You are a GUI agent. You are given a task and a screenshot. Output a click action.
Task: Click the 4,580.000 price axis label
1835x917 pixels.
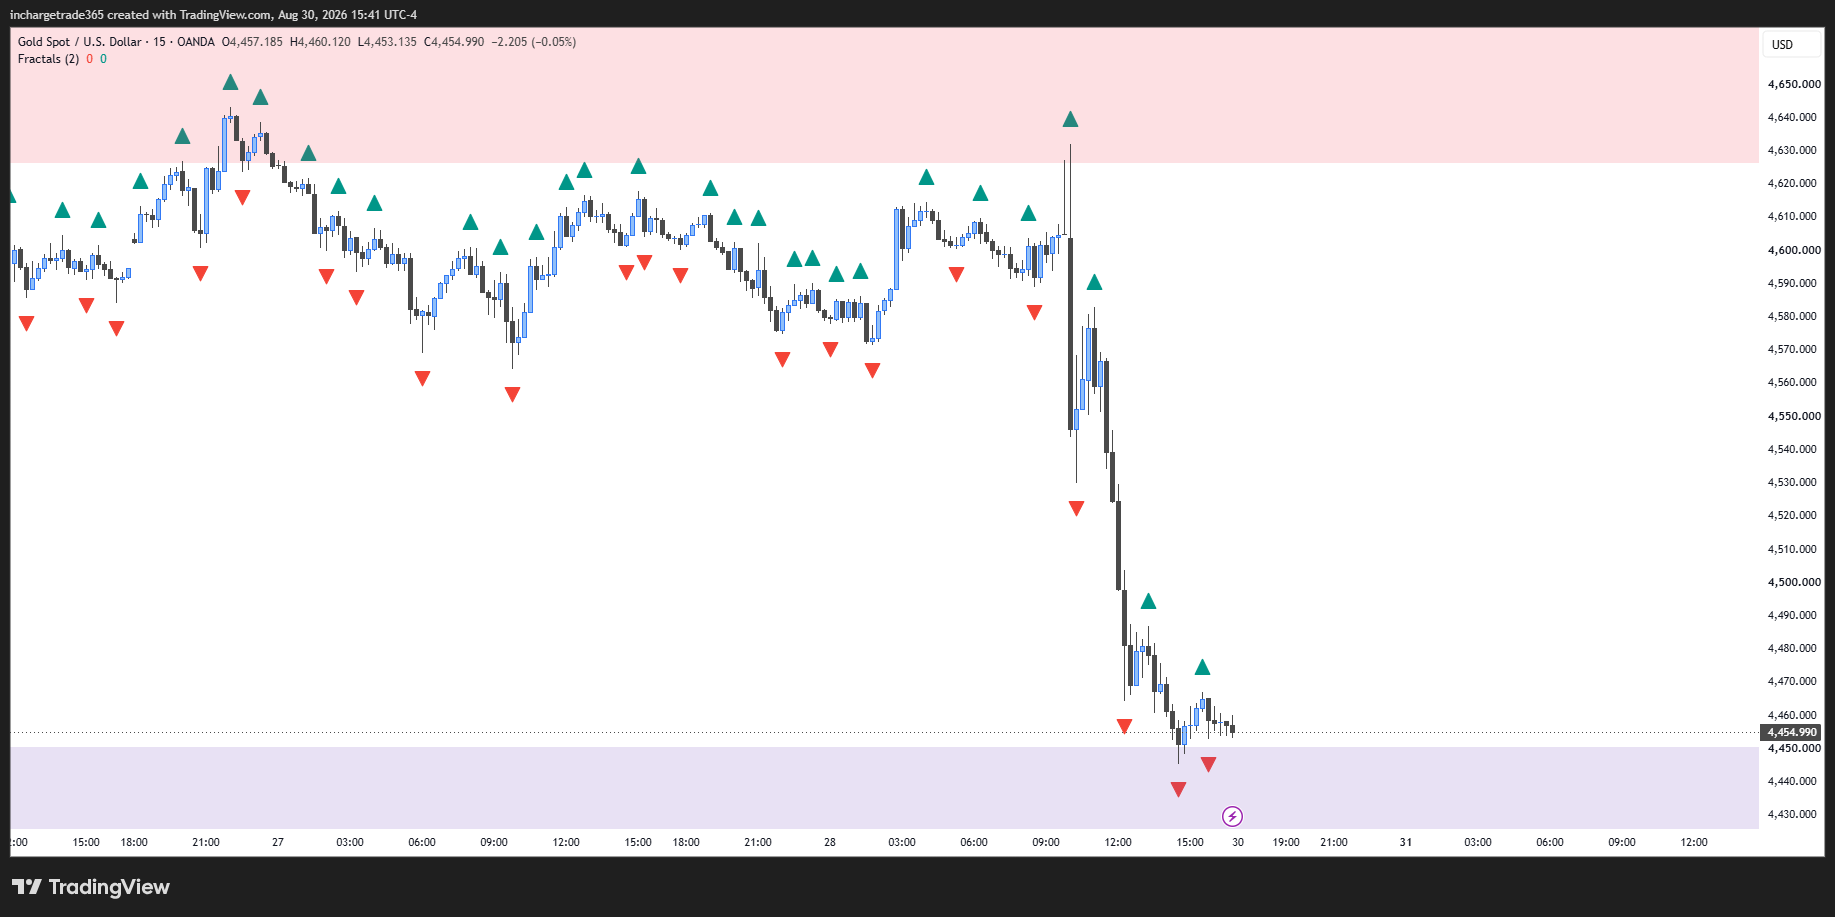[x=1793, y=316]
